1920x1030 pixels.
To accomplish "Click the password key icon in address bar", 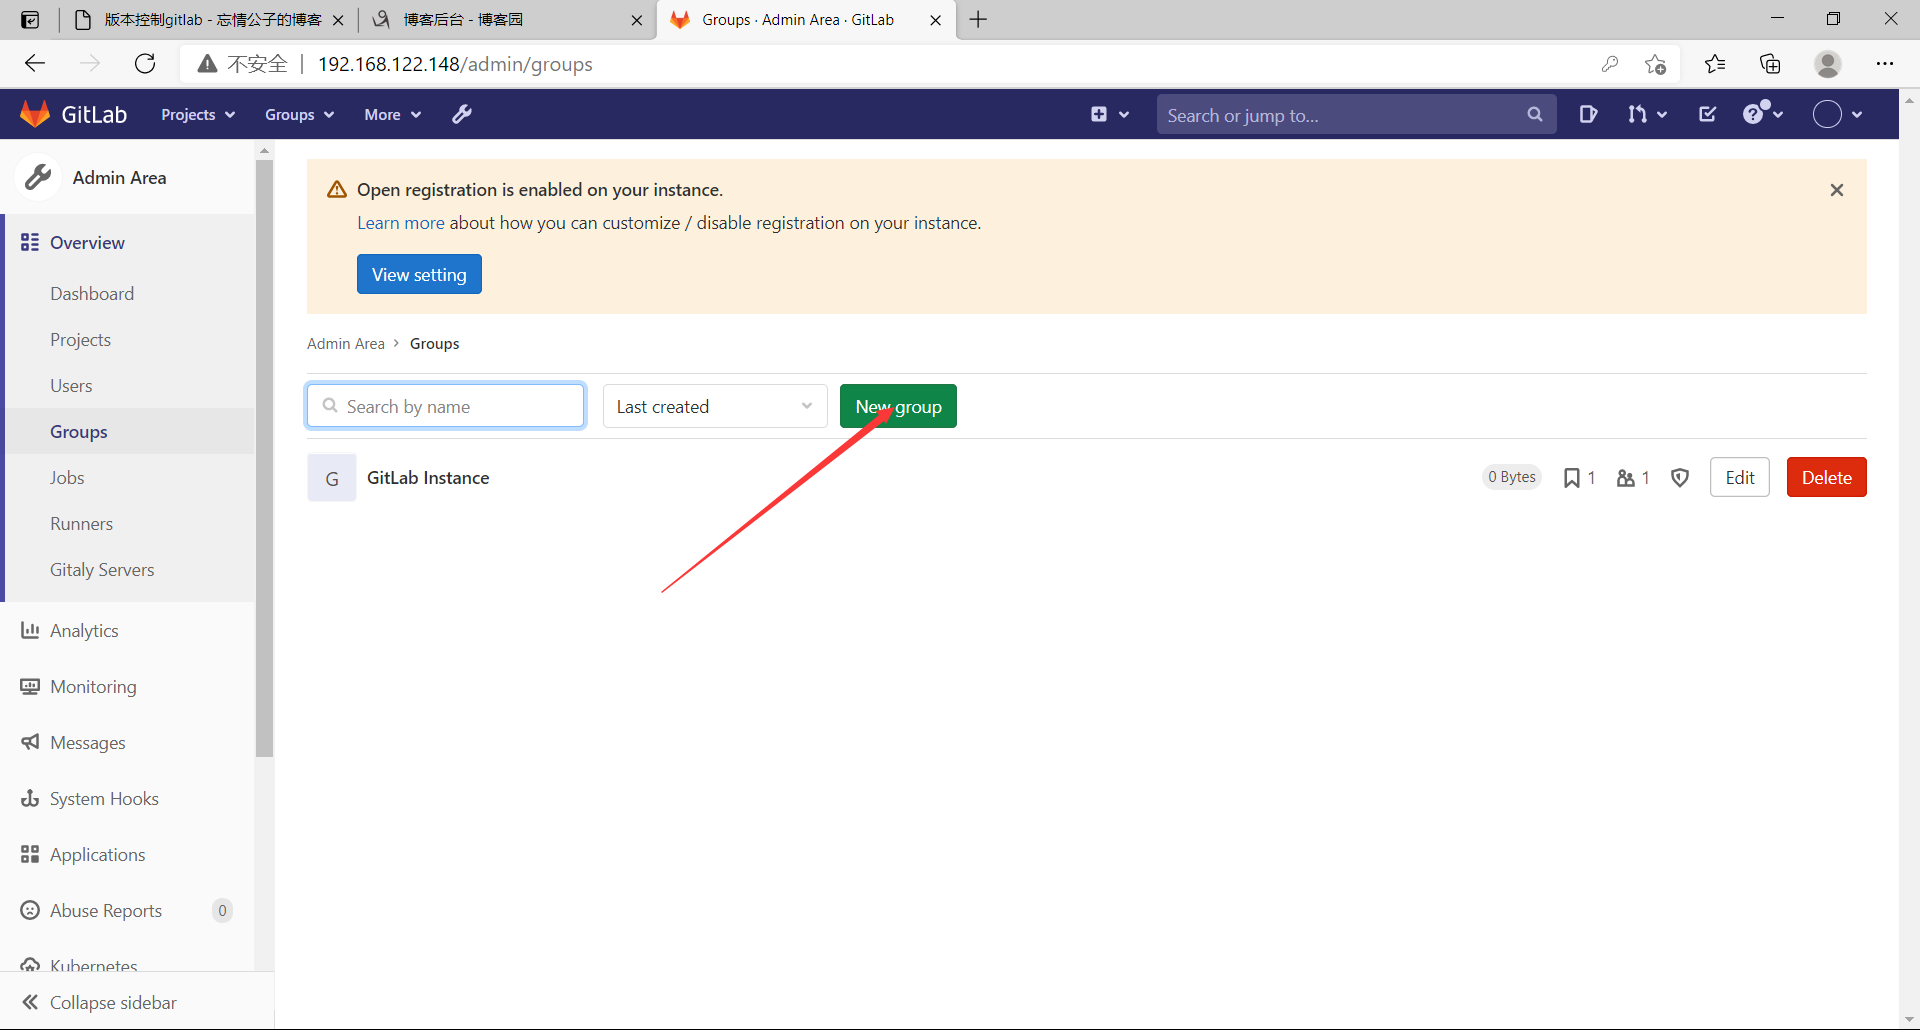I will (1610, 64).
